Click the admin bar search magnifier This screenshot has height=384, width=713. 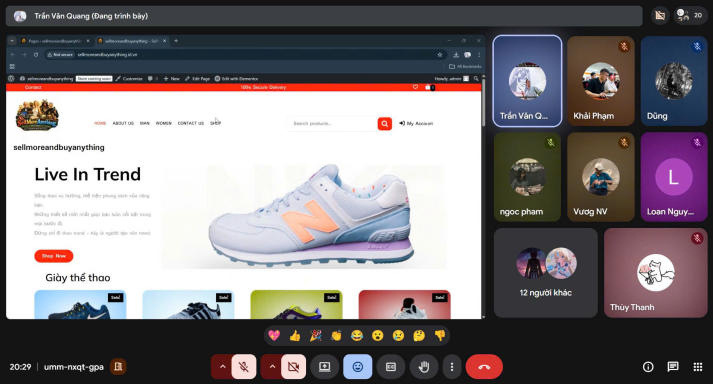[x=476, y=79]
